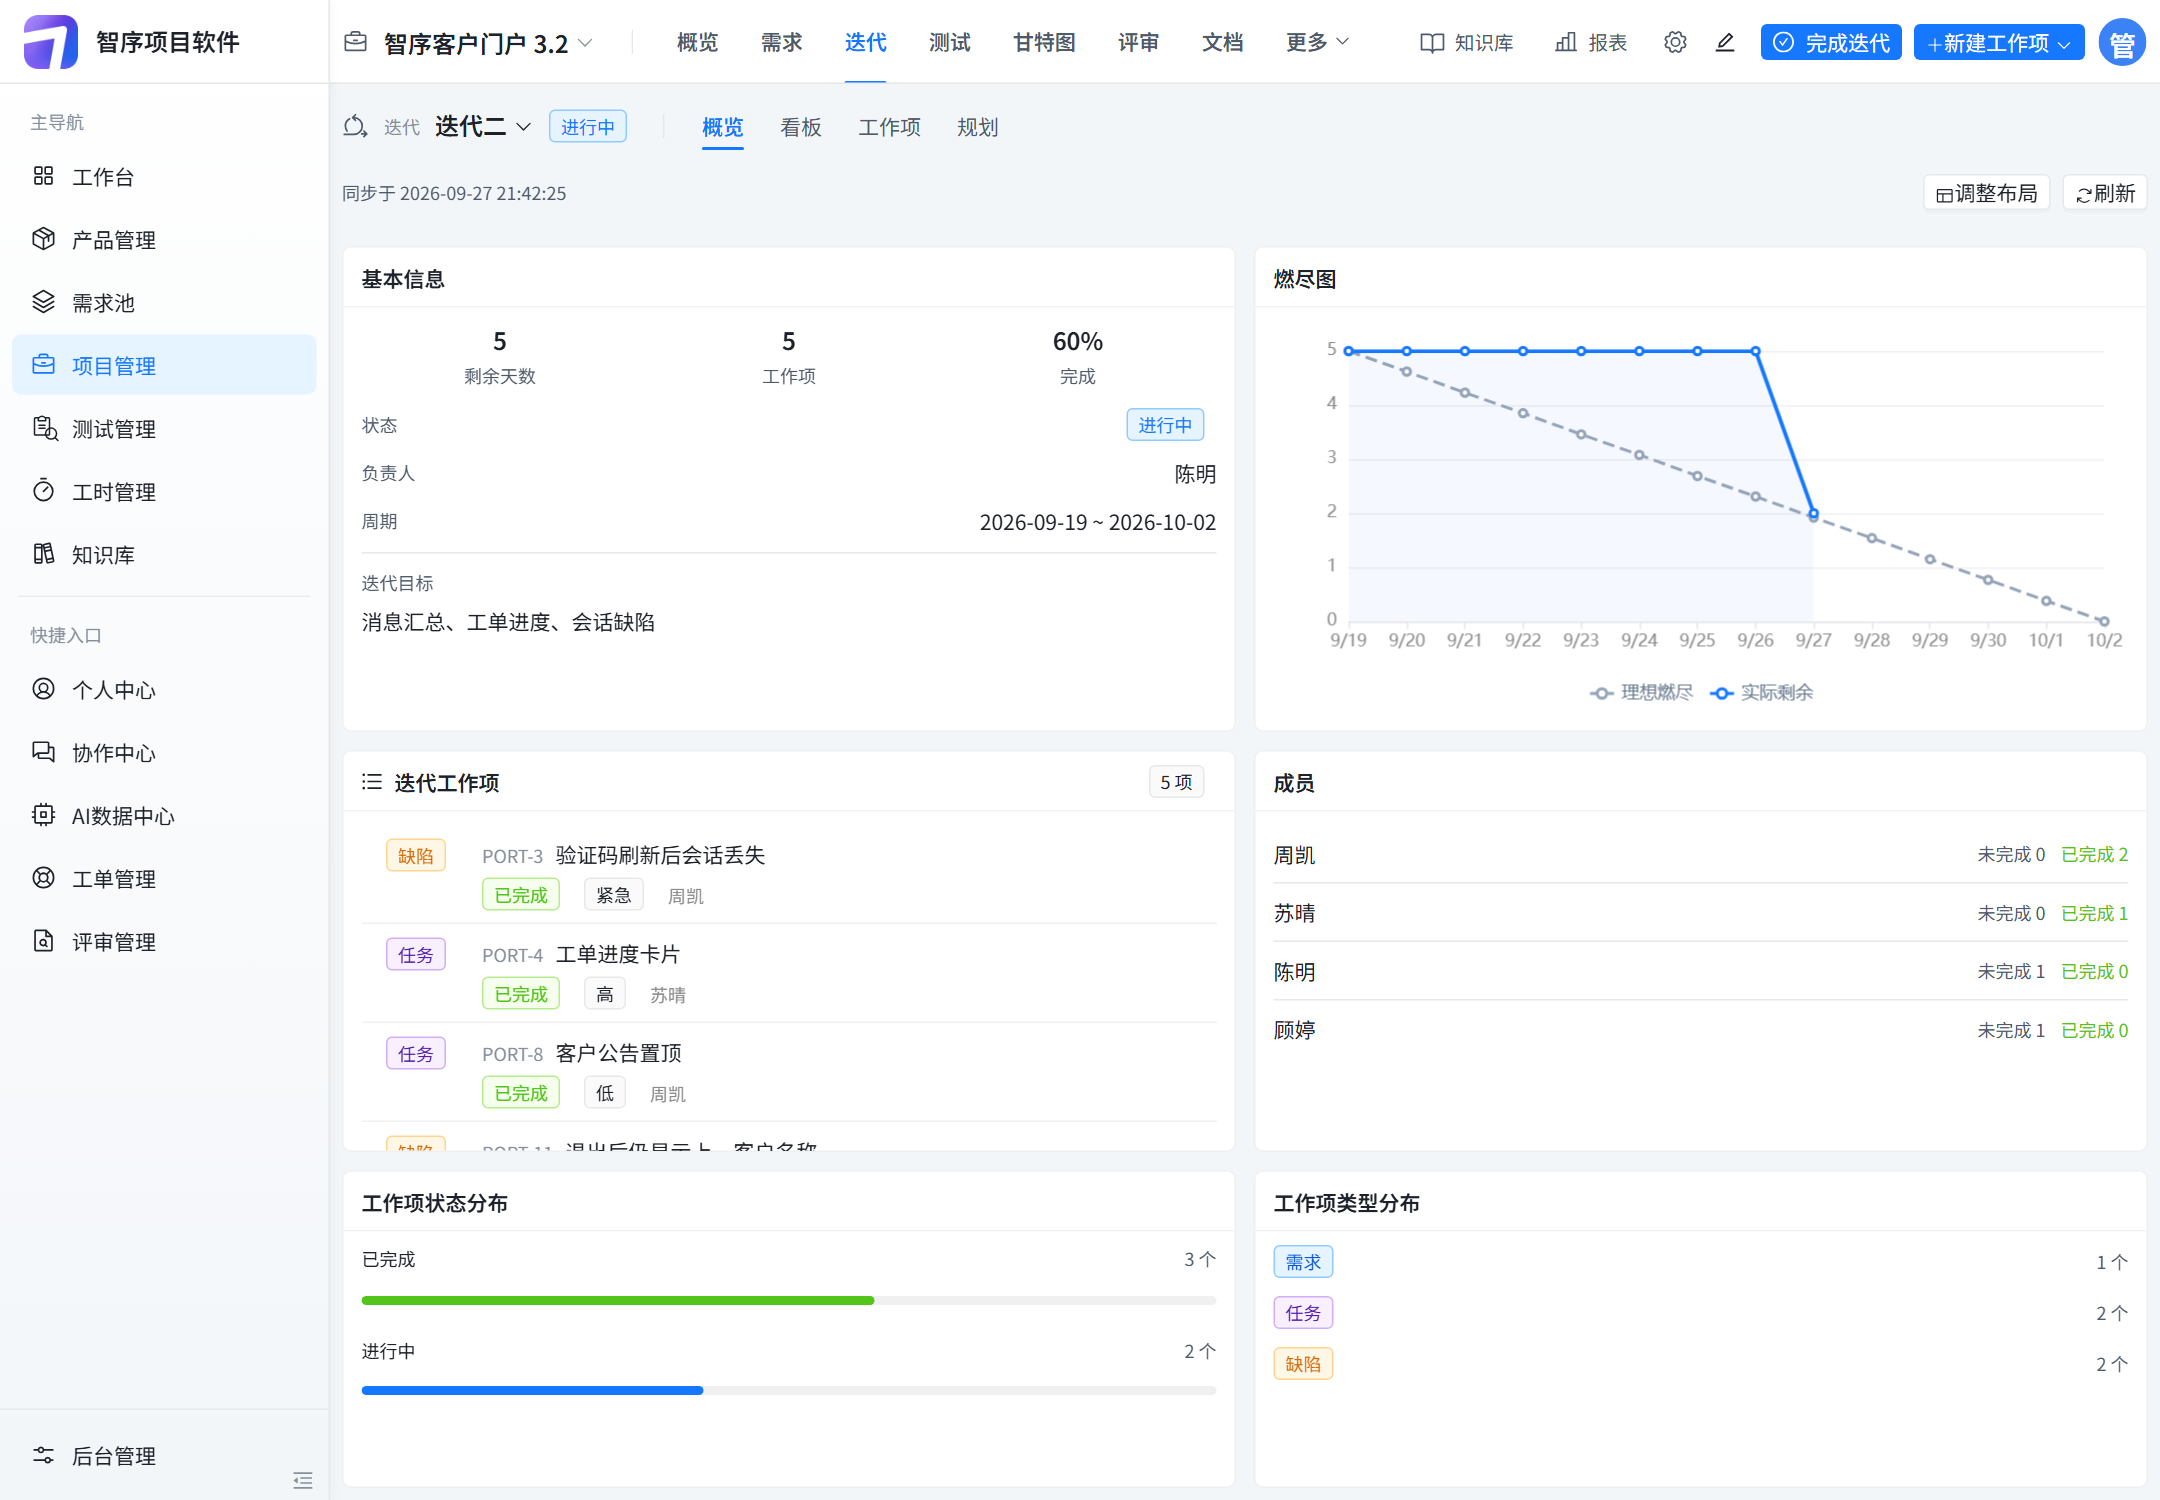Open AI数据中心 shortcut
The image size is (2160, 1500).
[x=164, y=816]
